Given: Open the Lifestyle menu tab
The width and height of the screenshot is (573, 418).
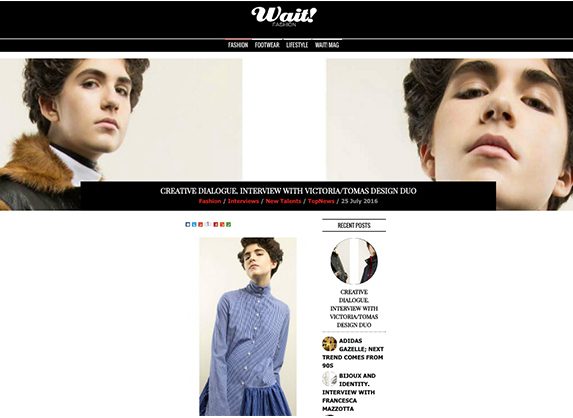Looking at the screenshot, I should coord(297,45).
